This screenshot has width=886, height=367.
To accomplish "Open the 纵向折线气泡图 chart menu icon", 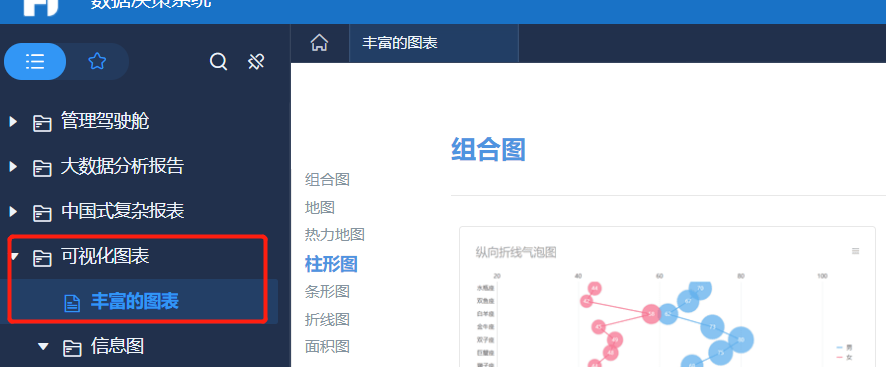I will pyautogui.click(x=855, y=251).
